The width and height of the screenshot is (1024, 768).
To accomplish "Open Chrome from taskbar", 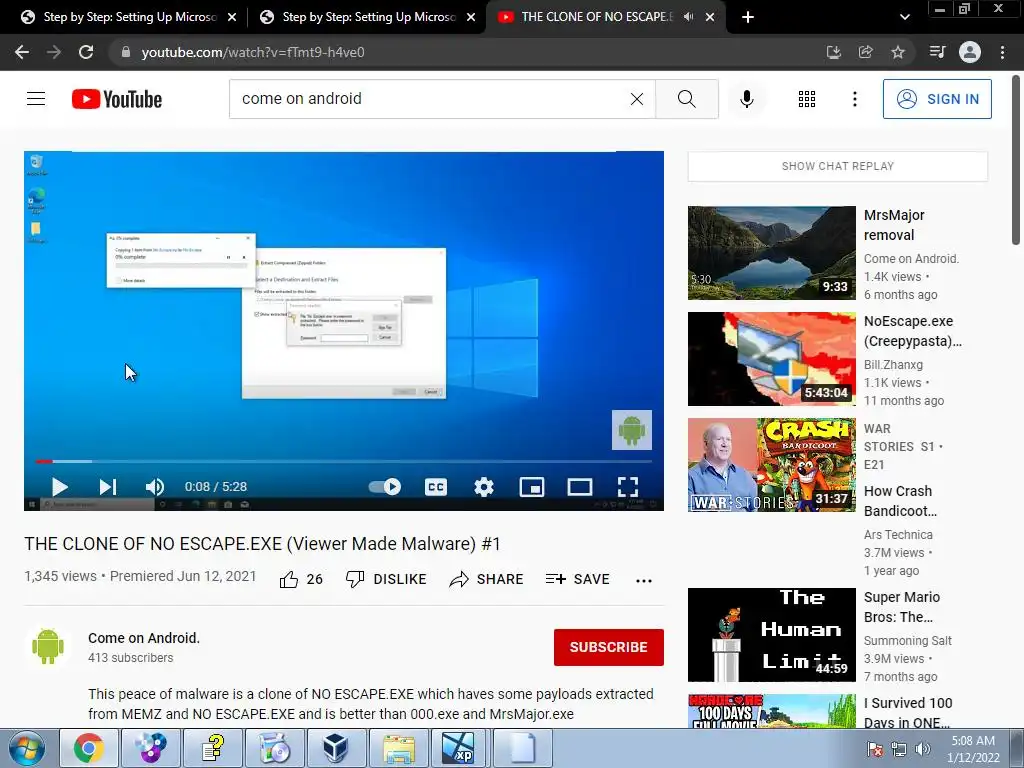I will pos(89,748).
